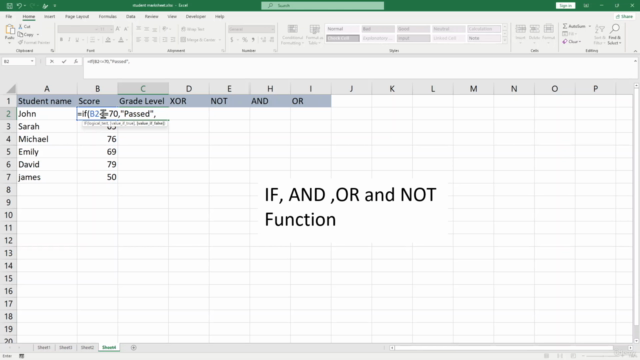Open Find & Select magnifier icon
The image size is (640, 360).
(x=615, y=29)
